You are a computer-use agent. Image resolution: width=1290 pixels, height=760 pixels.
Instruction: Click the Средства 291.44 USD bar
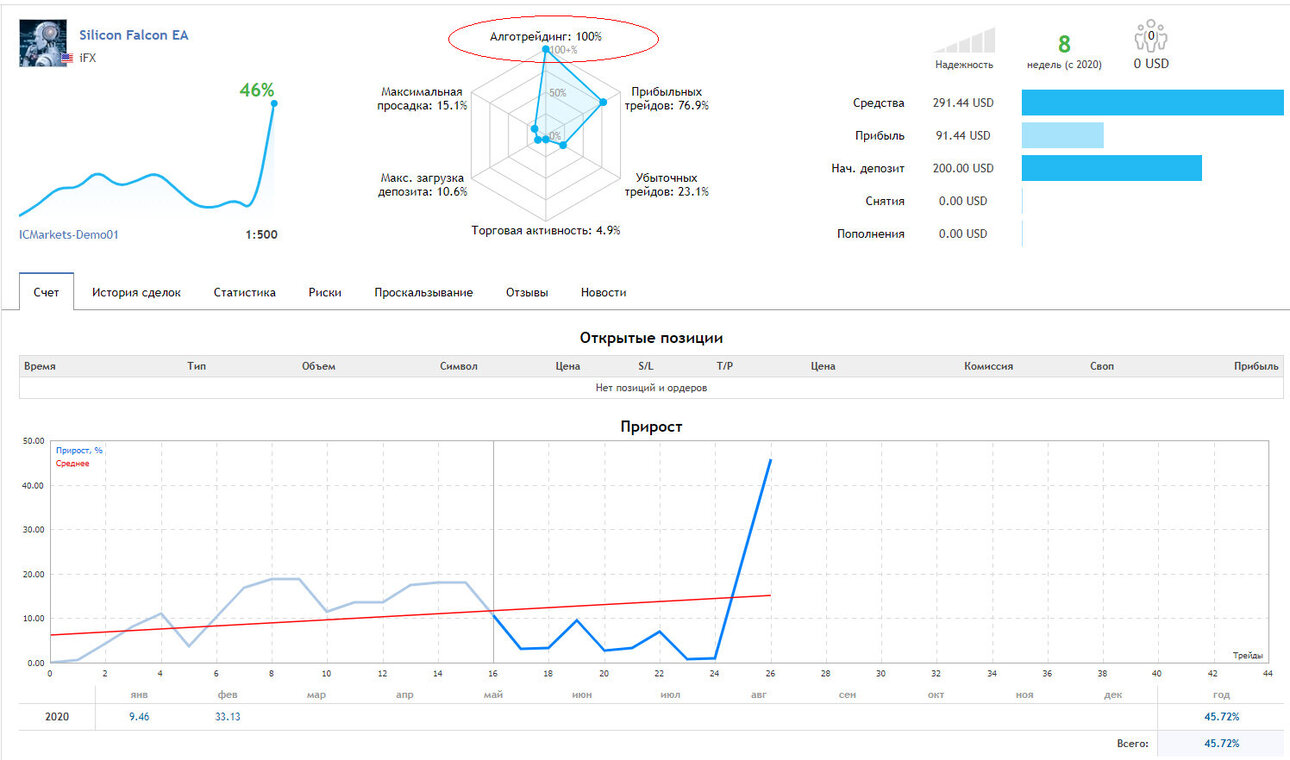pos(1152,103)
